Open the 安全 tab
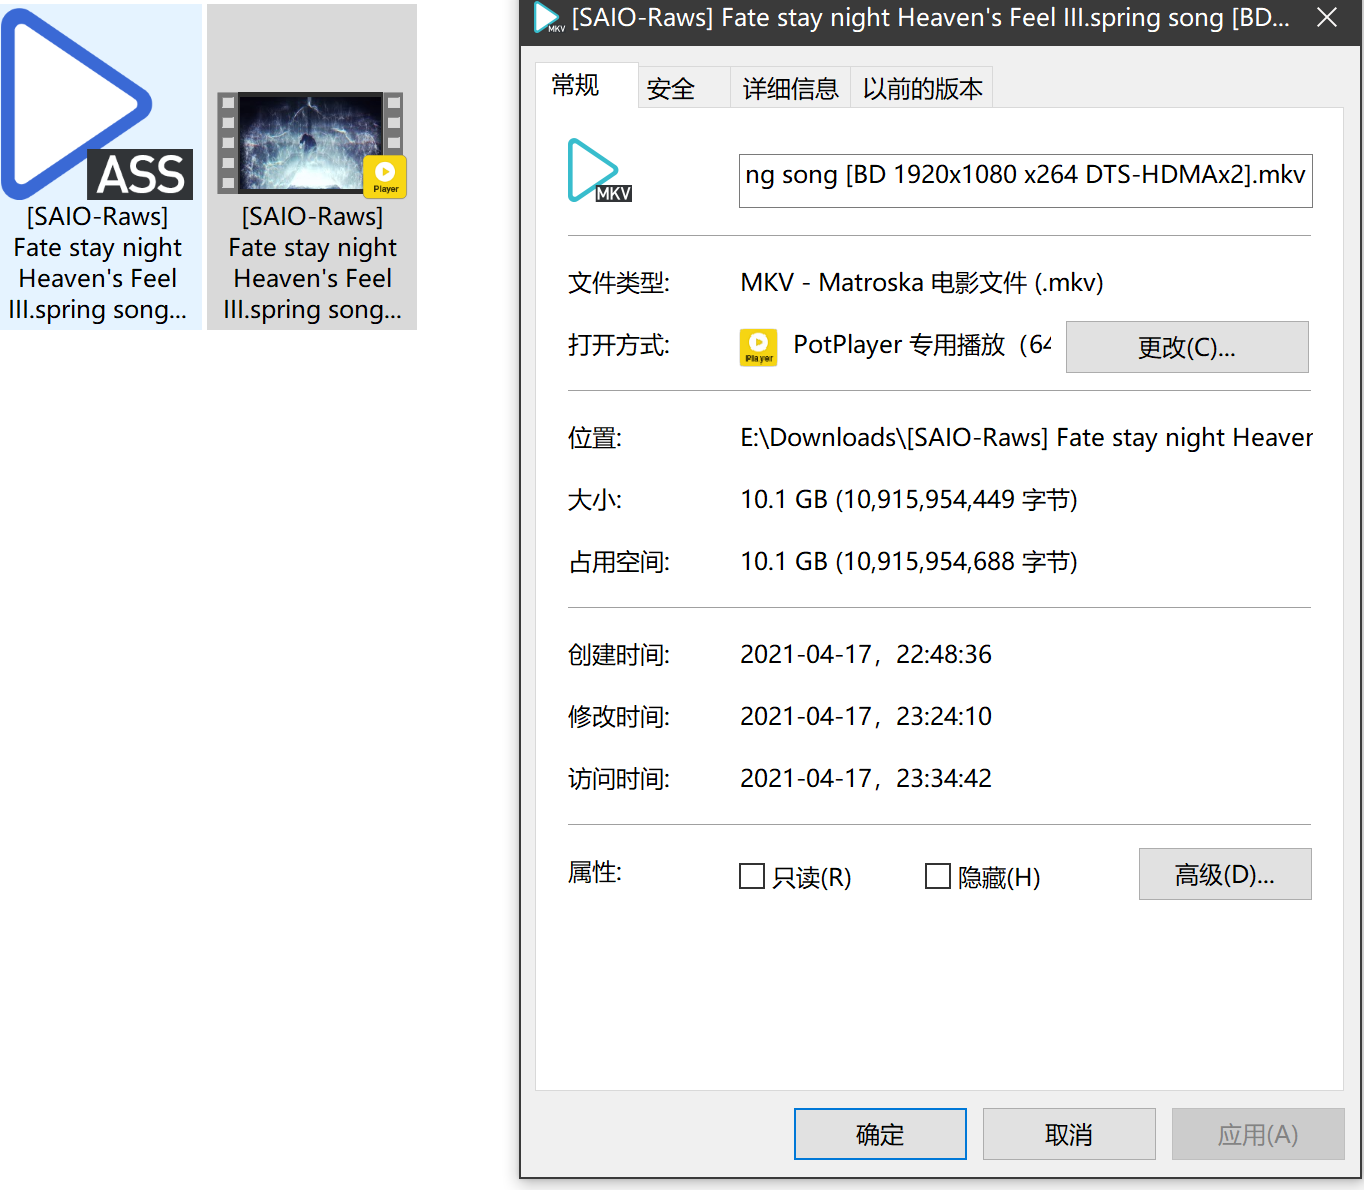 tap(684, 89)
